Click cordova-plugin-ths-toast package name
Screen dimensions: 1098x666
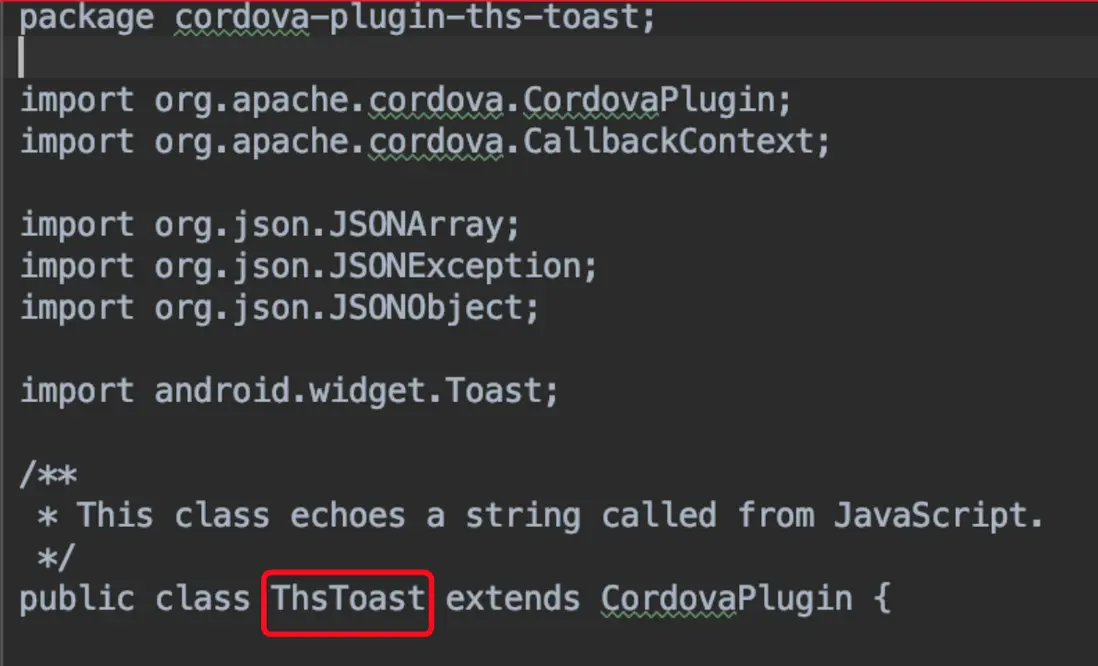point(407,18)
